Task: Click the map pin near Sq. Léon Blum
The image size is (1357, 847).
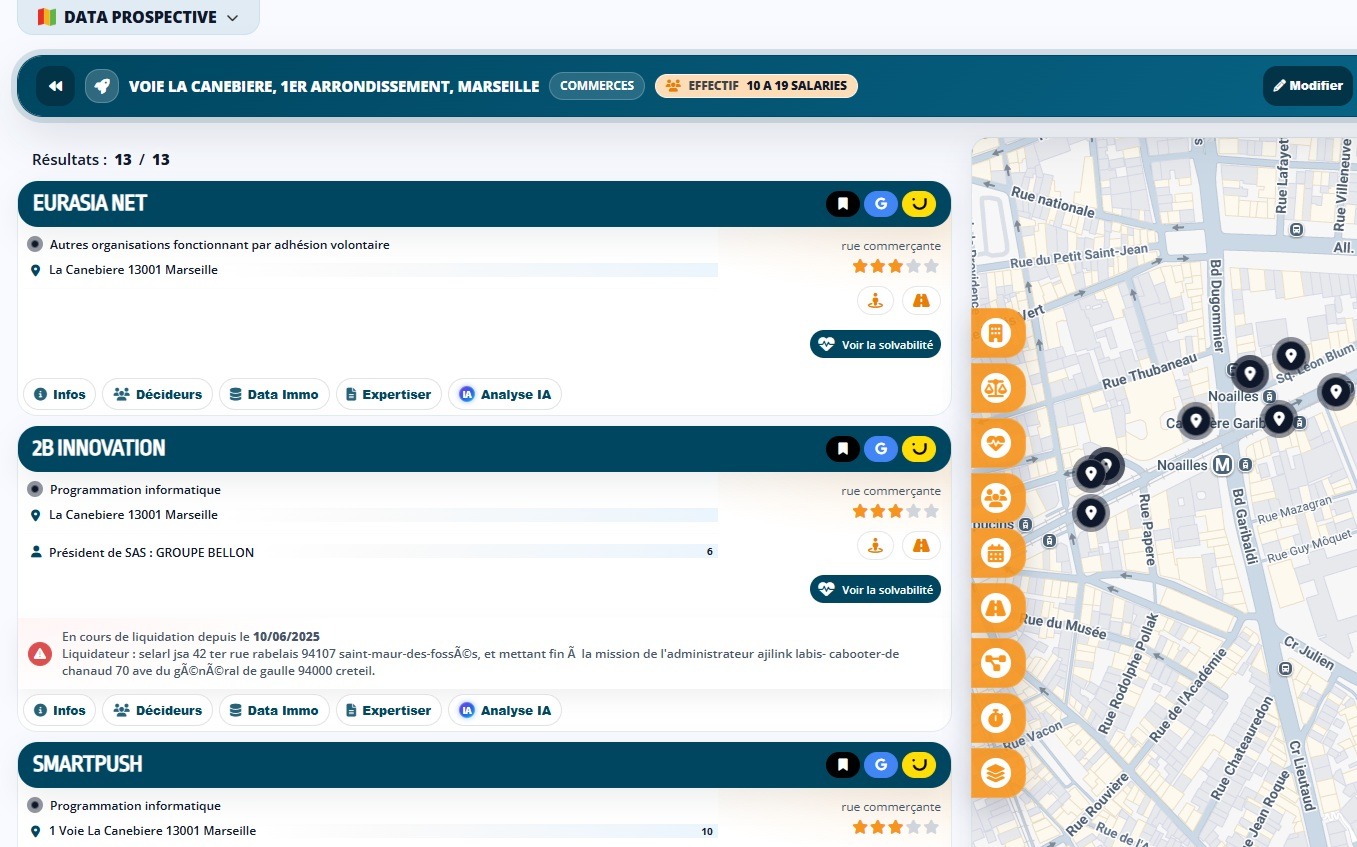Action: [1291, 355]
